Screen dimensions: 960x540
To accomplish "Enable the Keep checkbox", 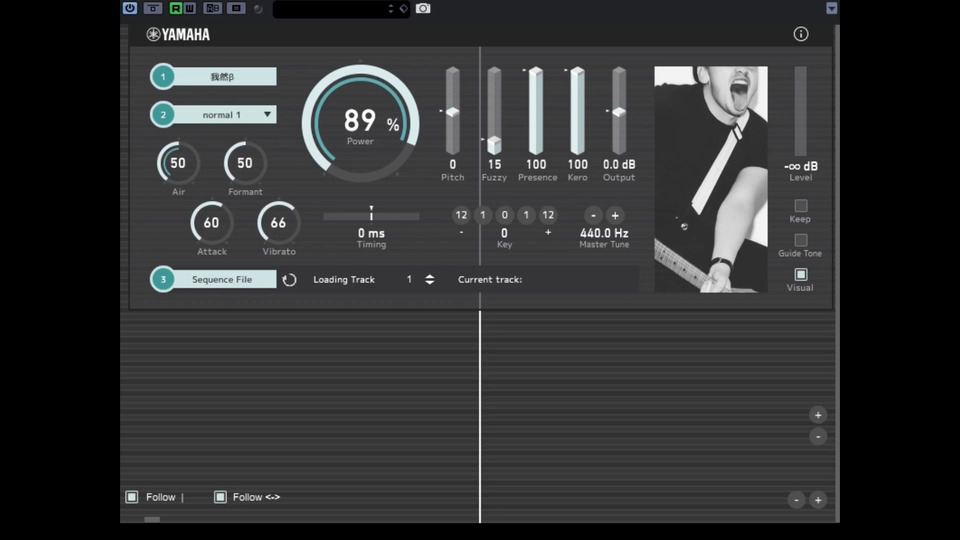I will 800,205.
